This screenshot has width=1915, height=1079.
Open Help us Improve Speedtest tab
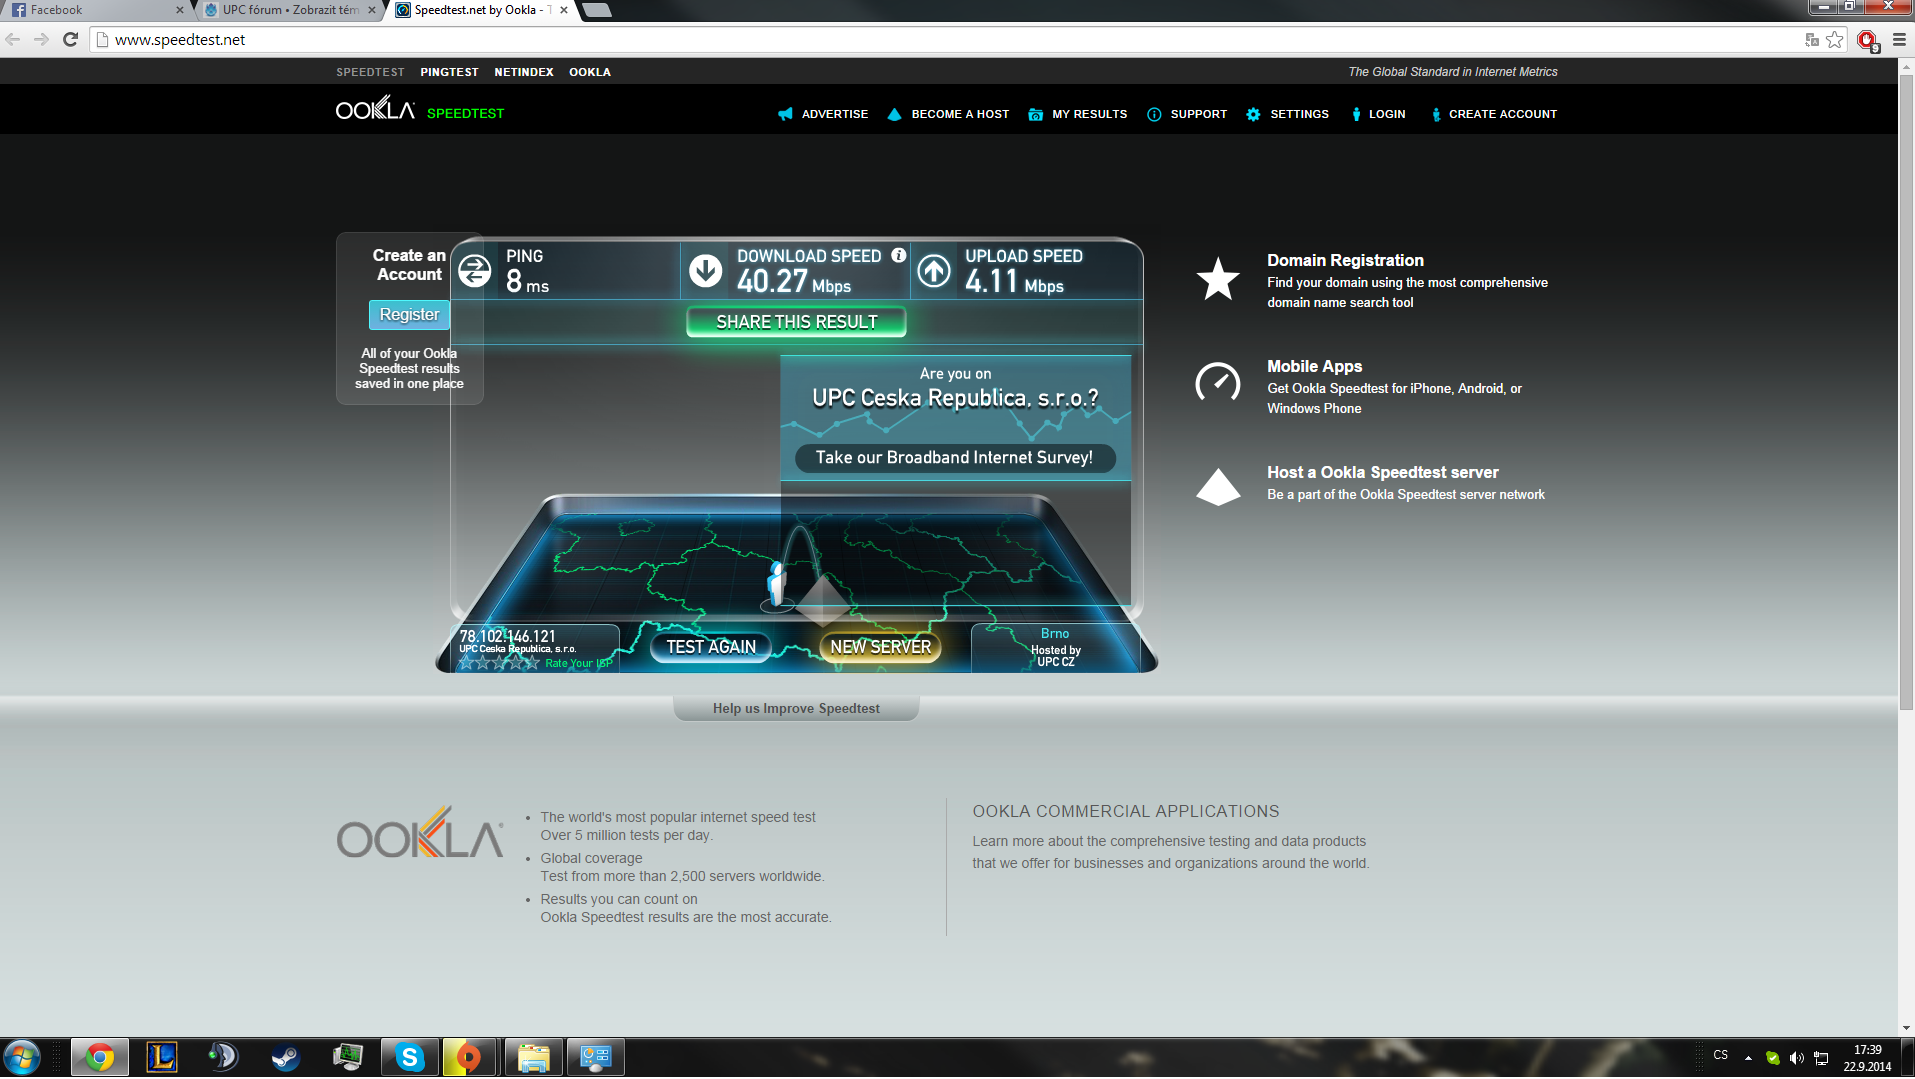point(796,708)
